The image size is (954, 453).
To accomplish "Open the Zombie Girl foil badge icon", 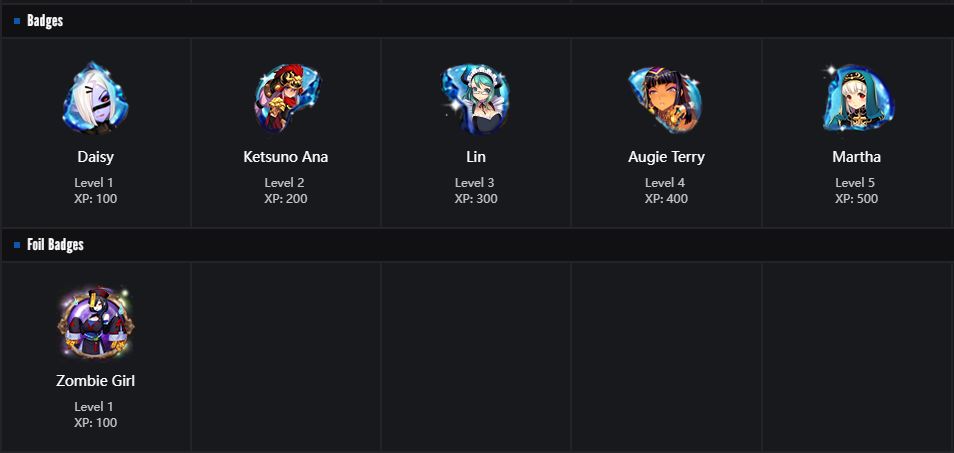I will click(x=95, y=324).
